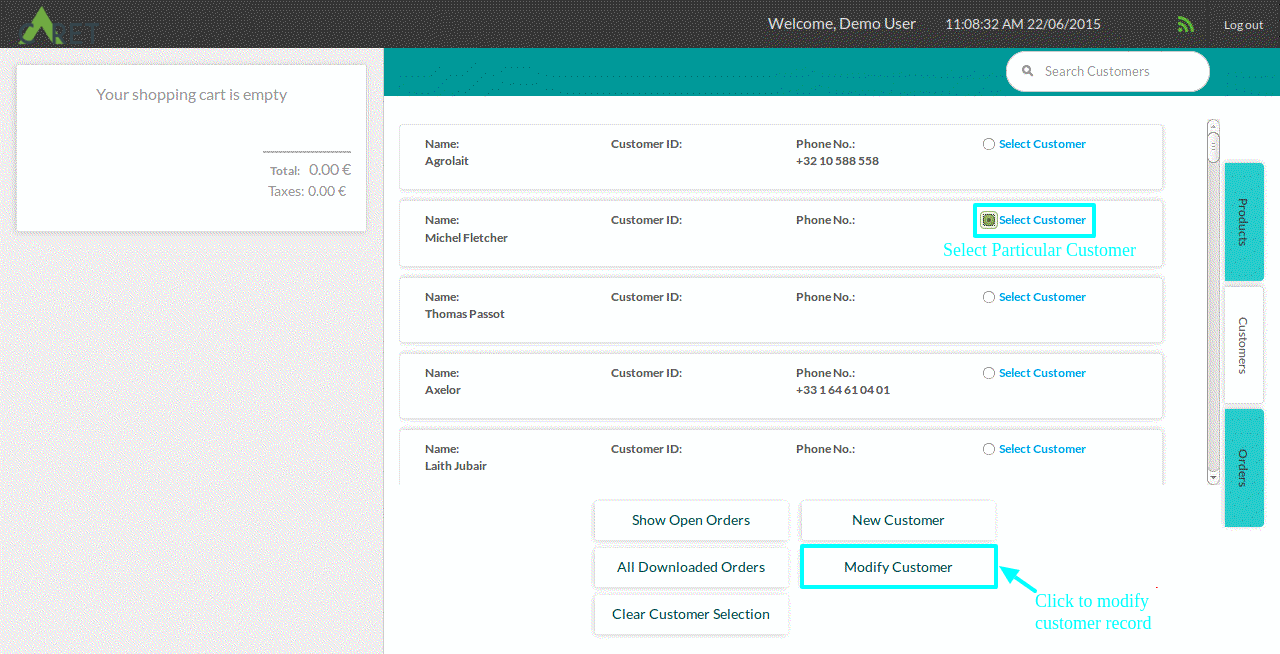Toggle Michel Fletcher's Select Customer radio button

point(988,219)
